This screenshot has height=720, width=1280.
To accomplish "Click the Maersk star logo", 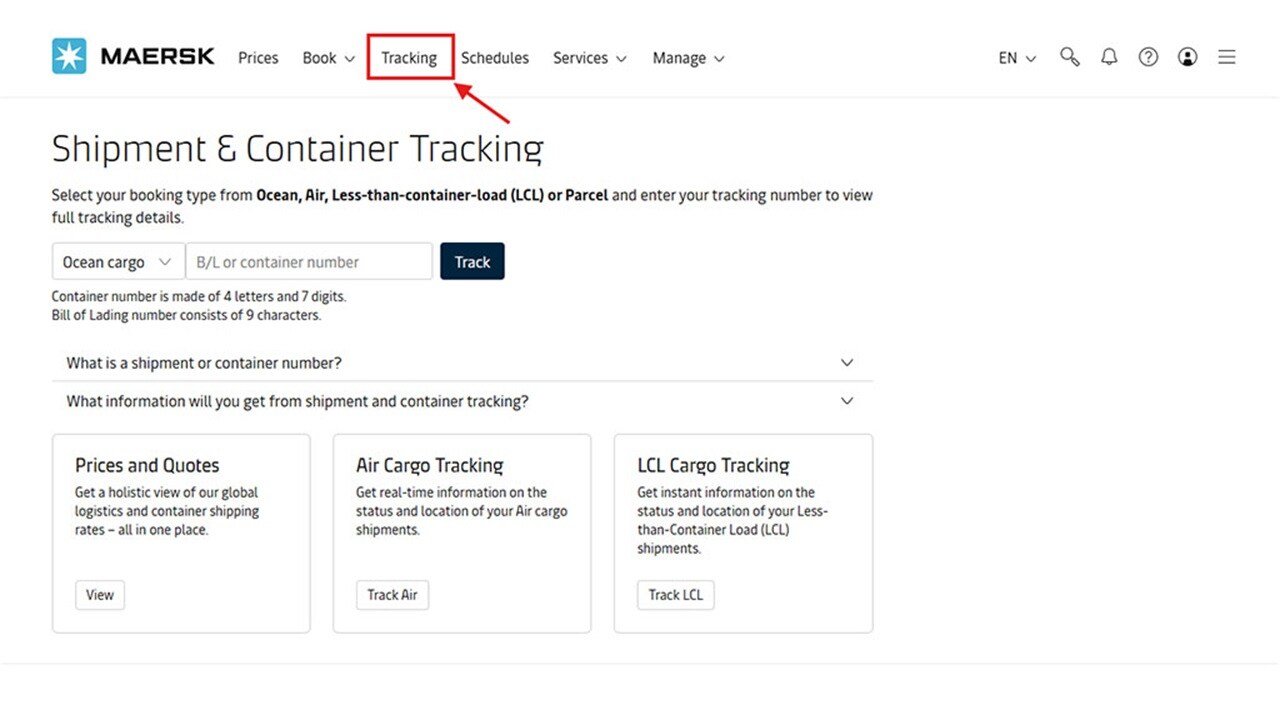I will 68,56.
